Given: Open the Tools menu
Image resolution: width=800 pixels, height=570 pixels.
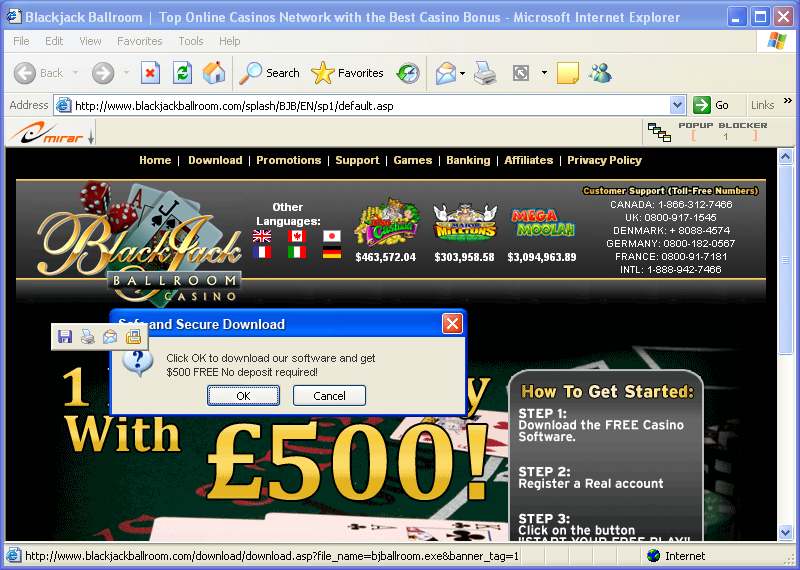Looking at the screenshot, I should [x=191, y=41].
